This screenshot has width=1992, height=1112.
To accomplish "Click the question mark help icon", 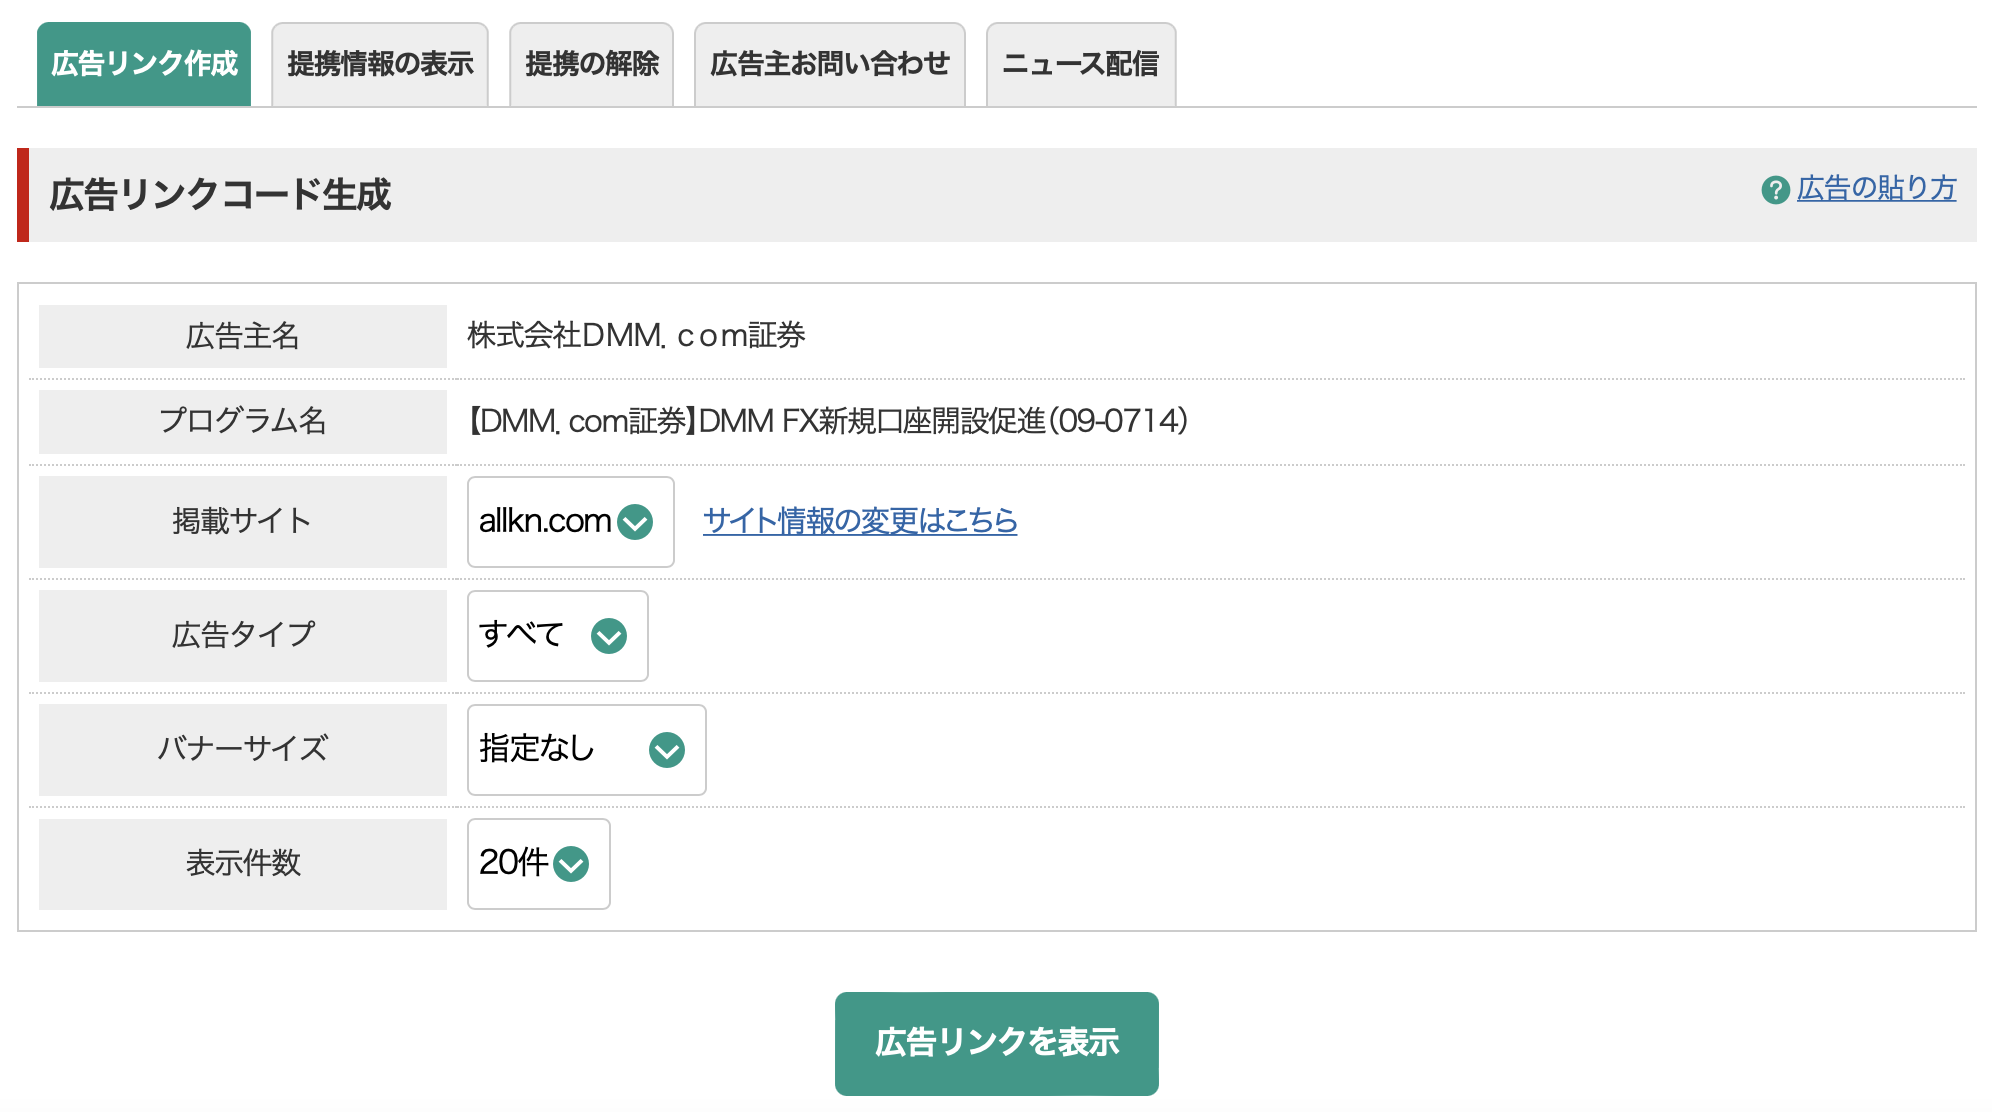I will pyautogui.click(x=1775, y=190).
